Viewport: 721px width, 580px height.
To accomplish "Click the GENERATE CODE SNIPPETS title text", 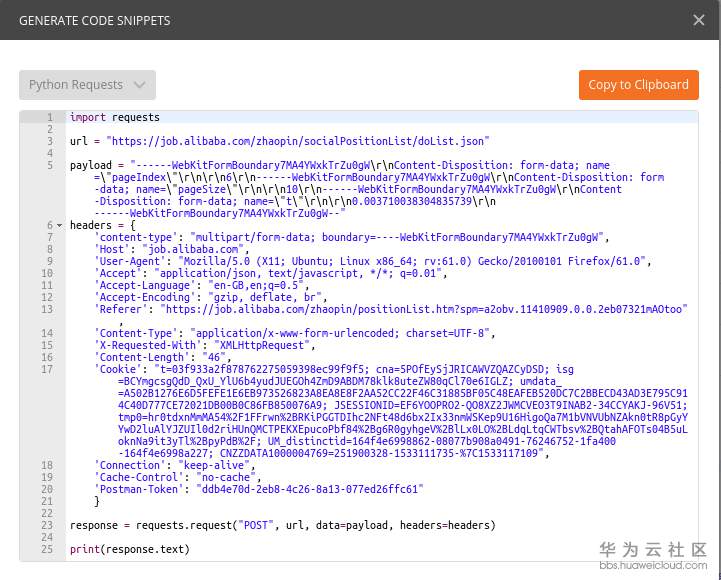I will tap(94, 20).
